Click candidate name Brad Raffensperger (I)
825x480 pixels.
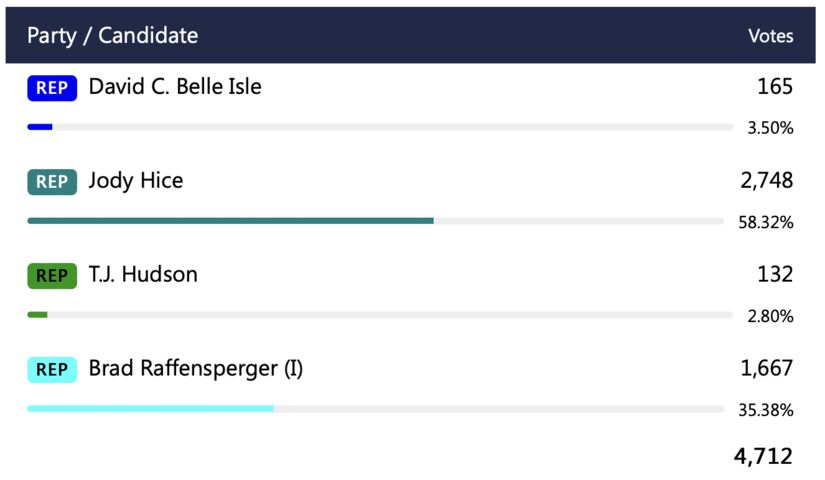click(196, 369)
